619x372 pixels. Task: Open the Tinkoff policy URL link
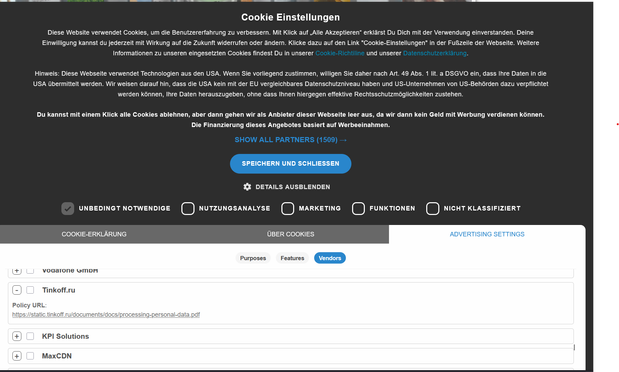coord(106,315)
